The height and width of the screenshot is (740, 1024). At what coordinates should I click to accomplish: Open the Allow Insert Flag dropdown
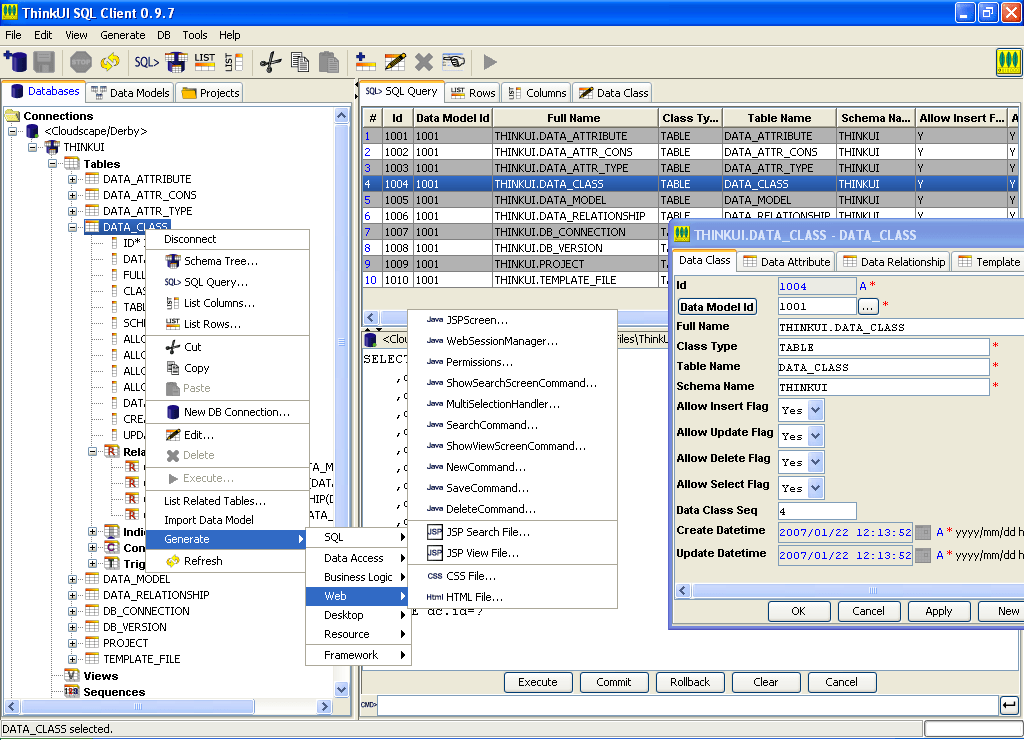coord(815,410)
